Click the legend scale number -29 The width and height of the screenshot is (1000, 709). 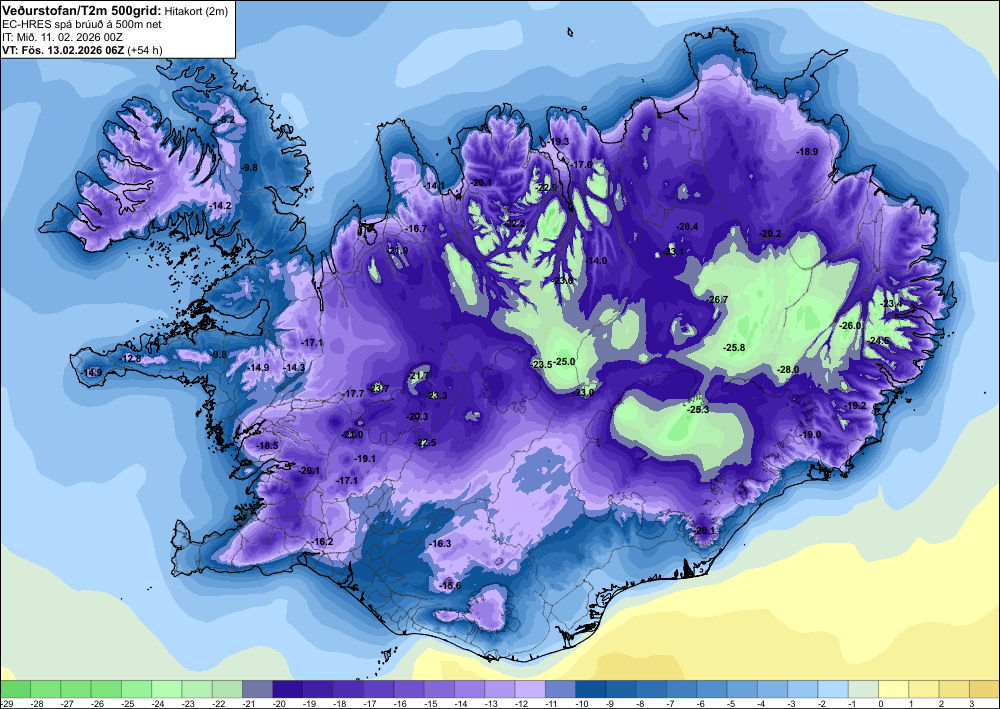coord(5,703)
